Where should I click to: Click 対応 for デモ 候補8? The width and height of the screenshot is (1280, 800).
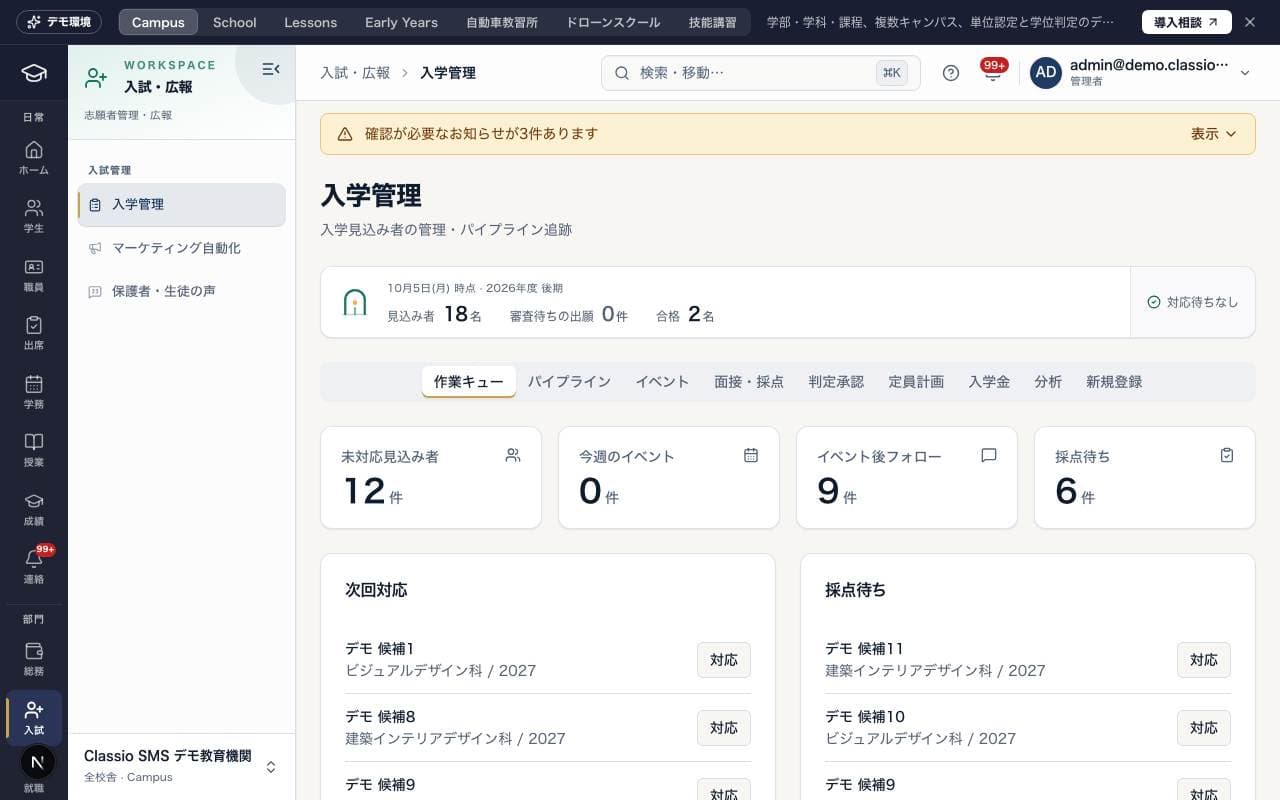click(x=724, y=728)
